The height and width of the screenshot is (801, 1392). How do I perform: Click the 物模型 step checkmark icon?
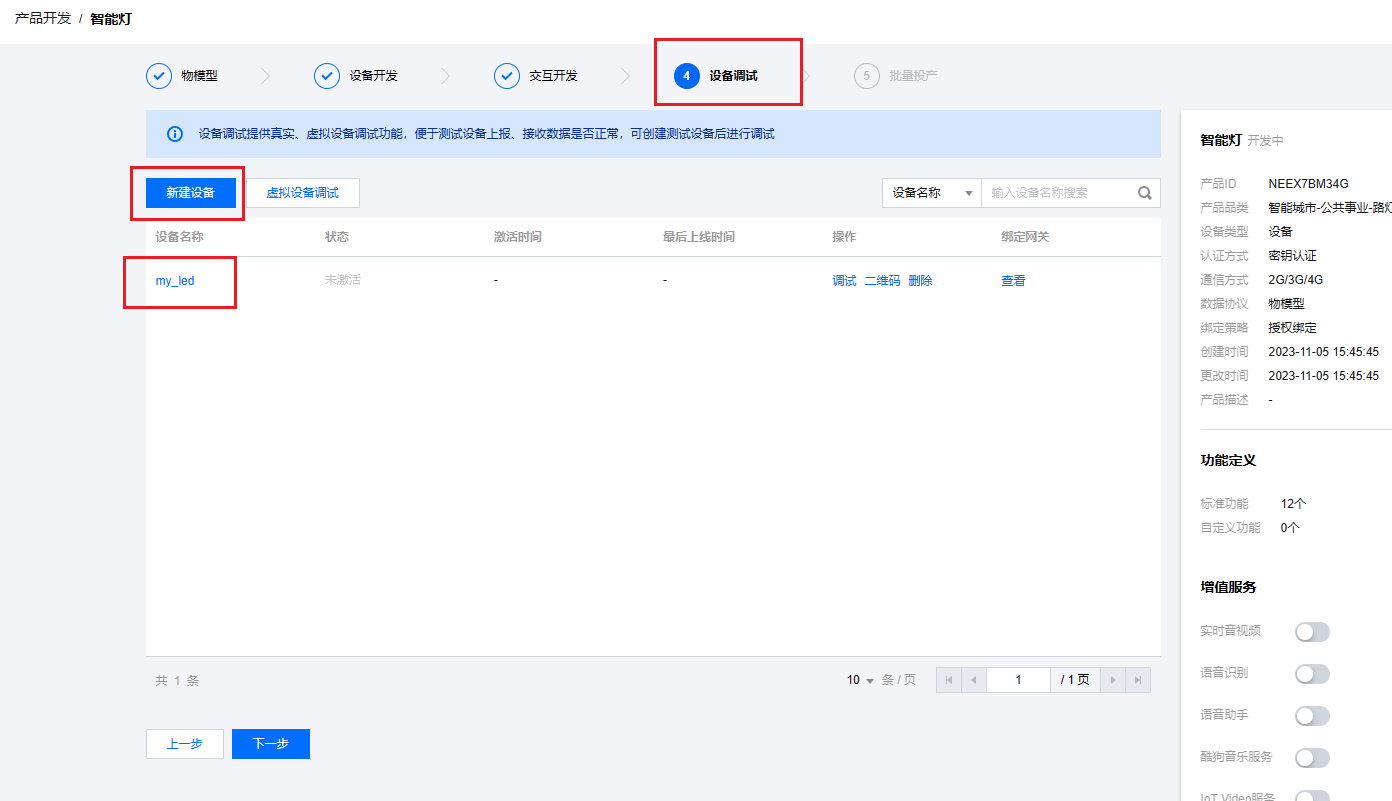click(159, 76)
